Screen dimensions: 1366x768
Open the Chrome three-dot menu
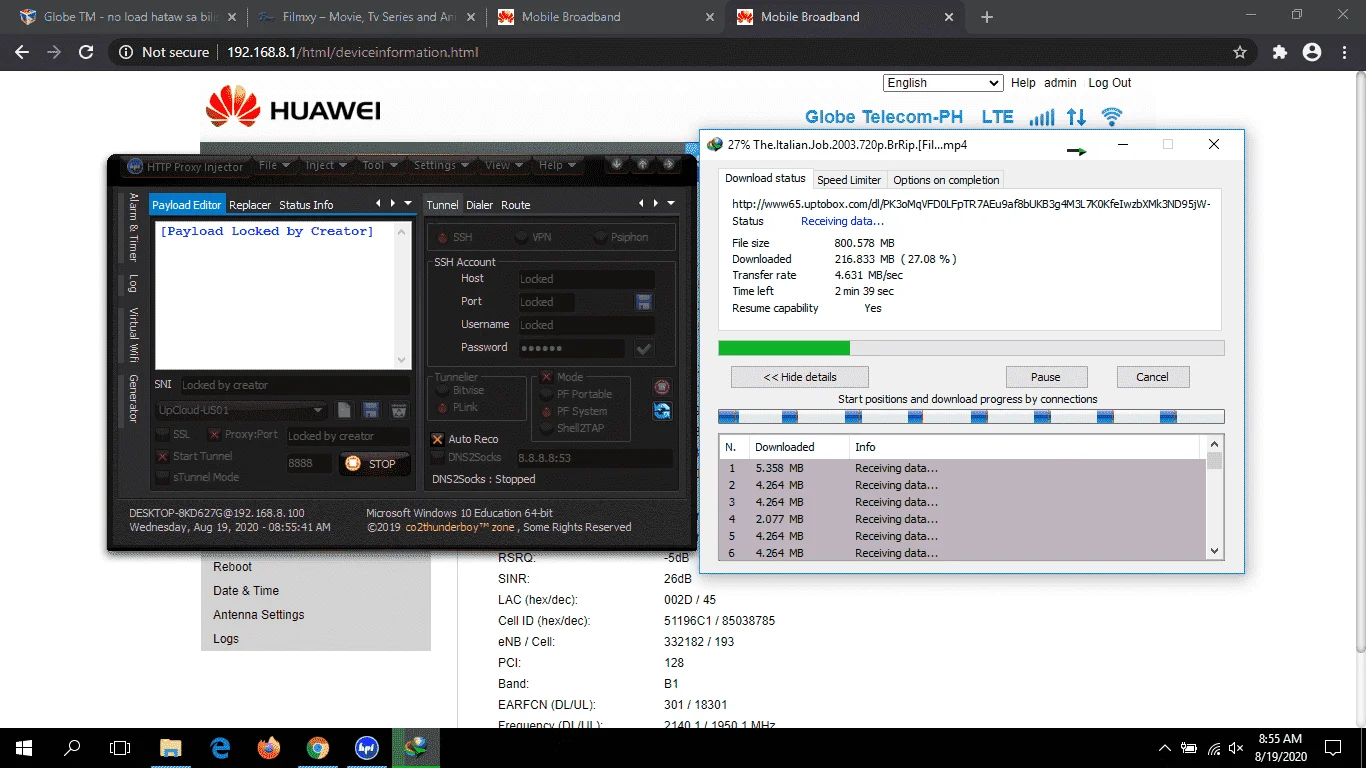click(1345, 52)
